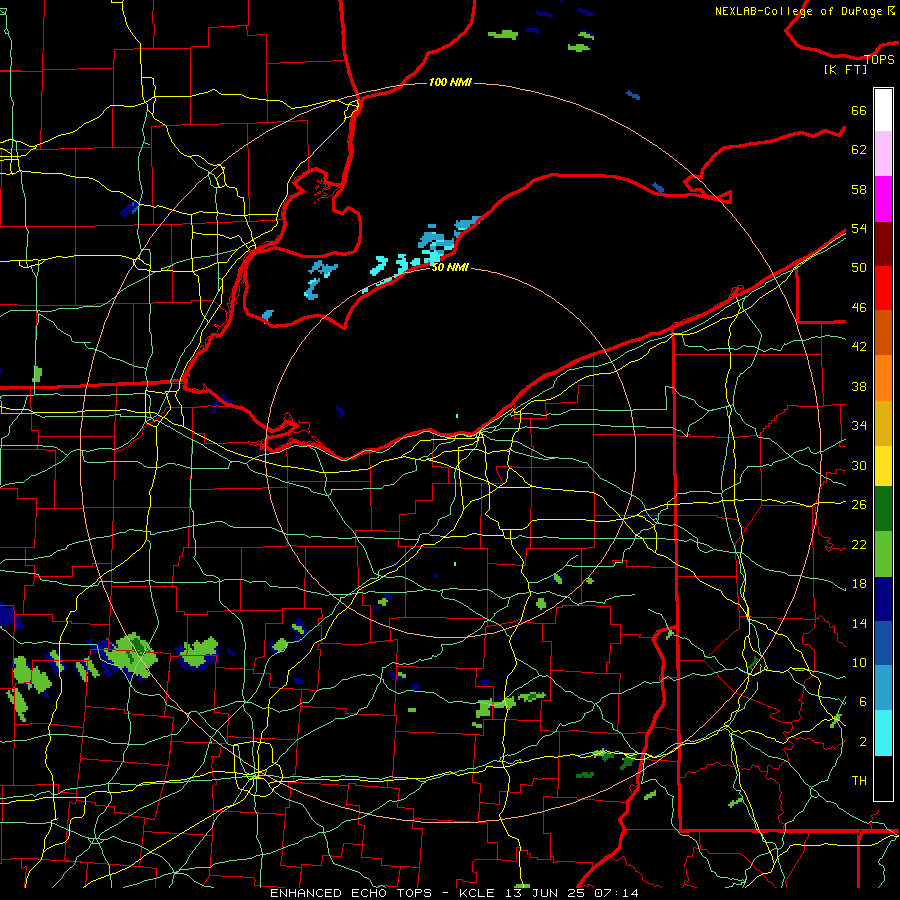The width and height of the screenshot is (900, 900).
Task: Click the legend value 14
Action: pos(859,623)
